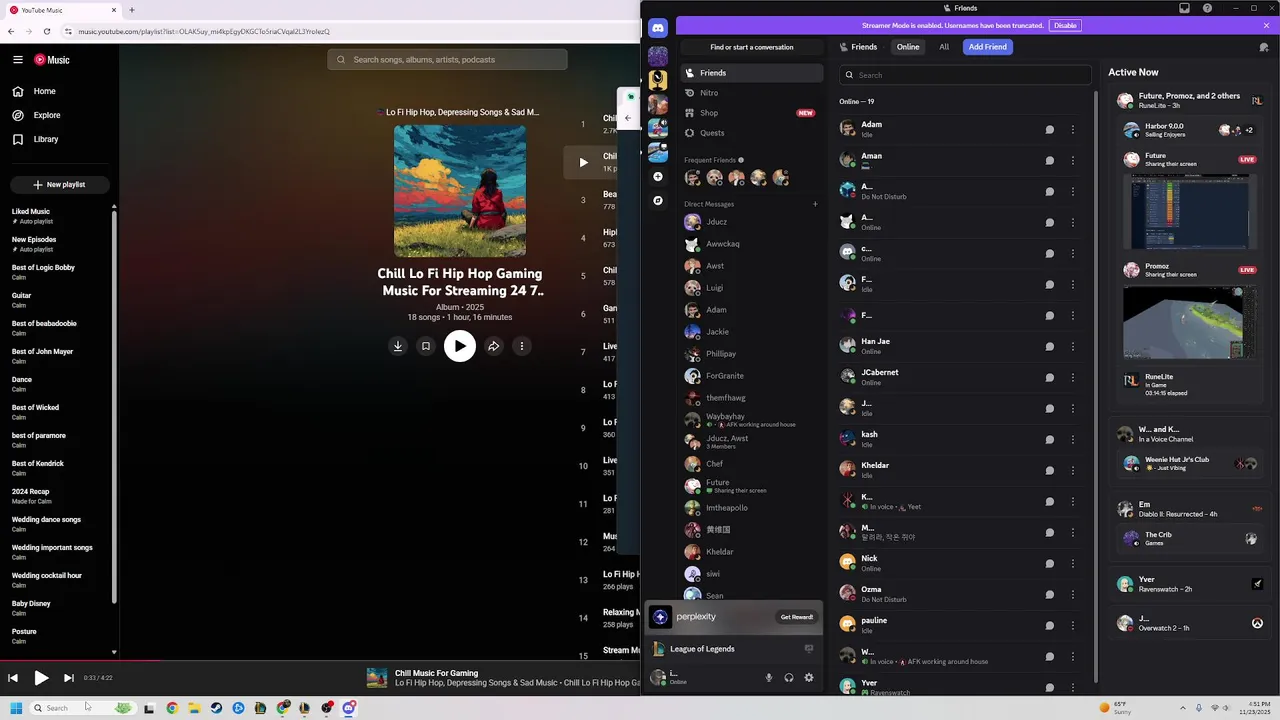Open the new group DM icon top right

[1264, 47]
